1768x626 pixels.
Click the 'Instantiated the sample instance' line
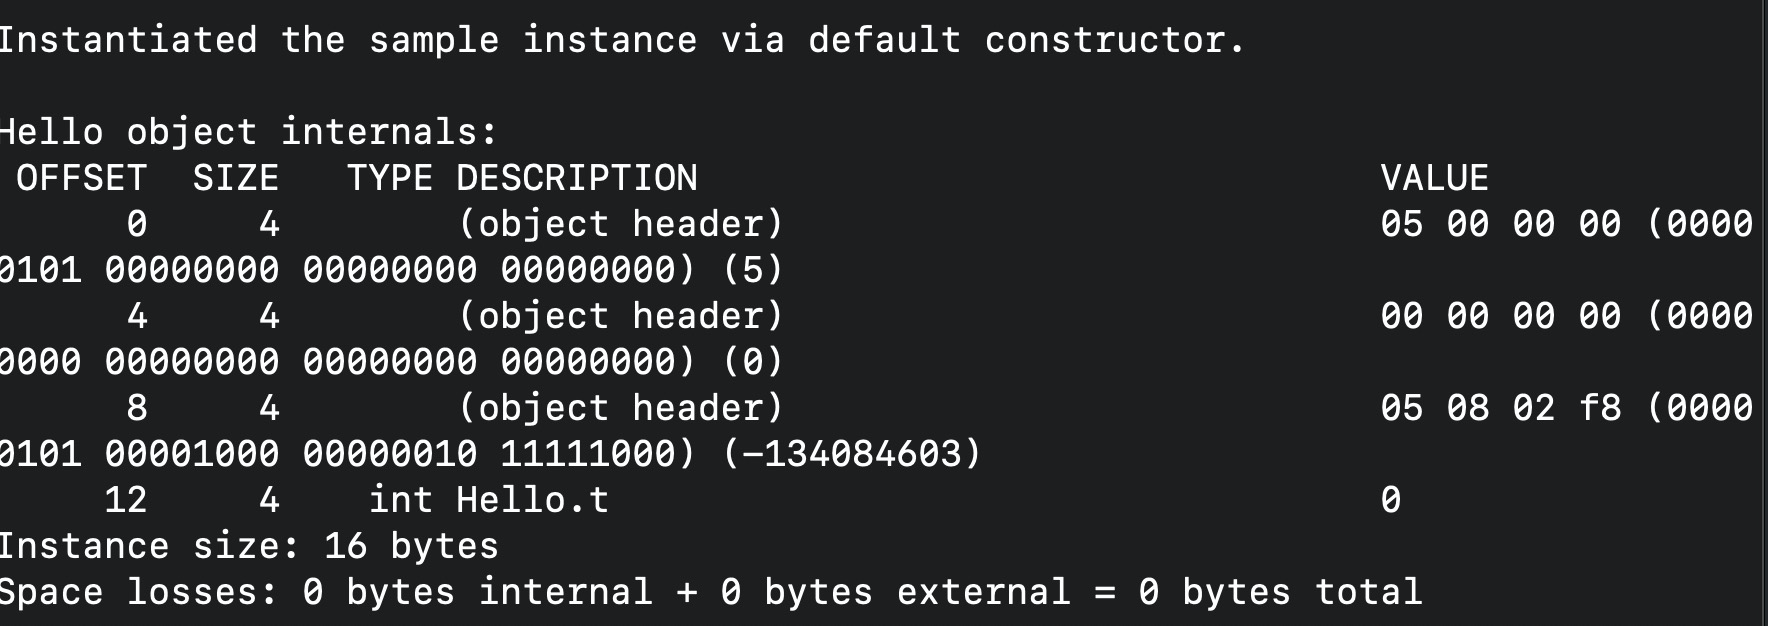pyautogui.click(x=621, y=40)
